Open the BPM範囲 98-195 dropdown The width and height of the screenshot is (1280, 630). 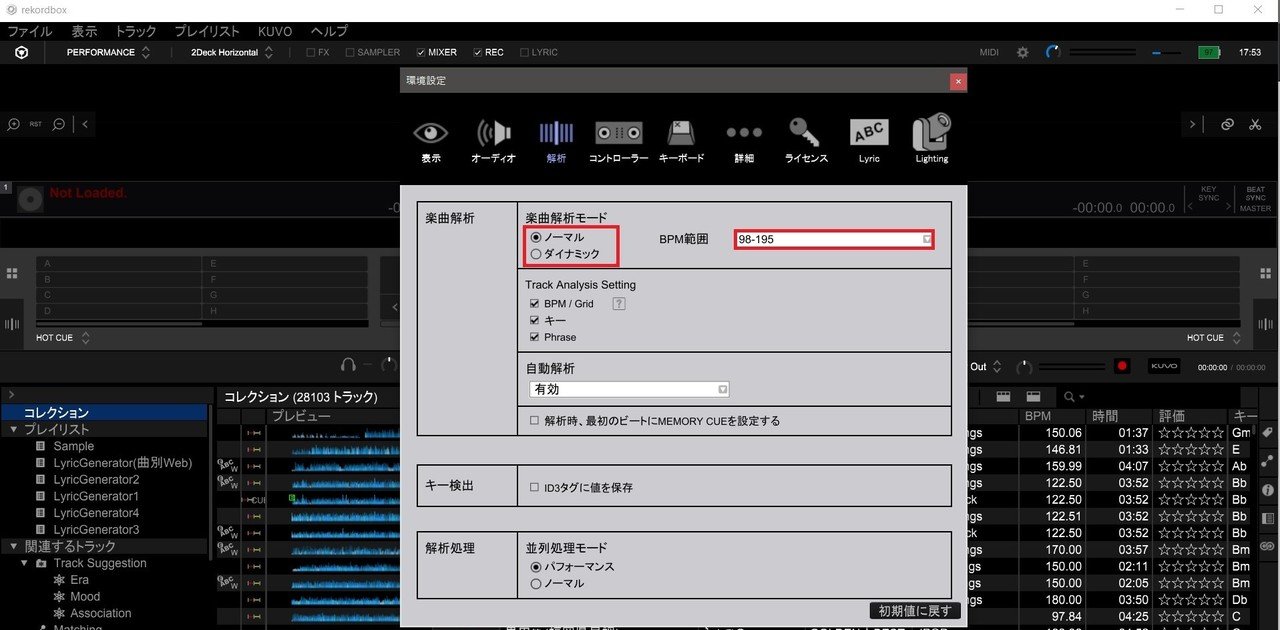point(834,239)
